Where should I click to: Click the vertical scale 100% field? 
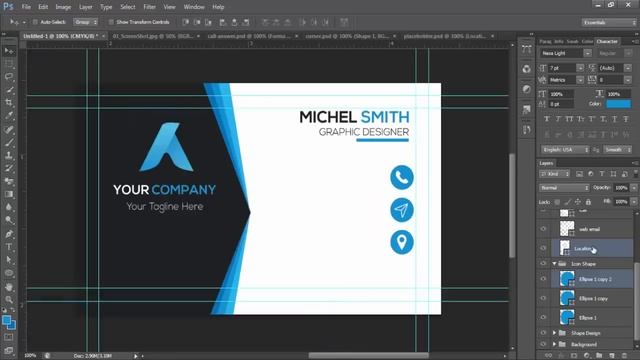pos(561,94)
